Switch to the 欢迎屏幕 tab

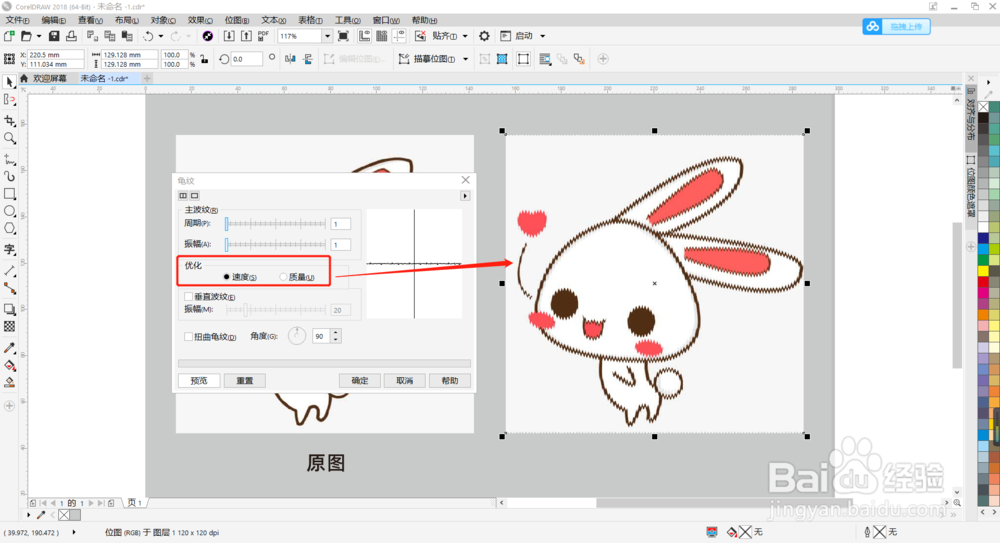coord(50,78)
